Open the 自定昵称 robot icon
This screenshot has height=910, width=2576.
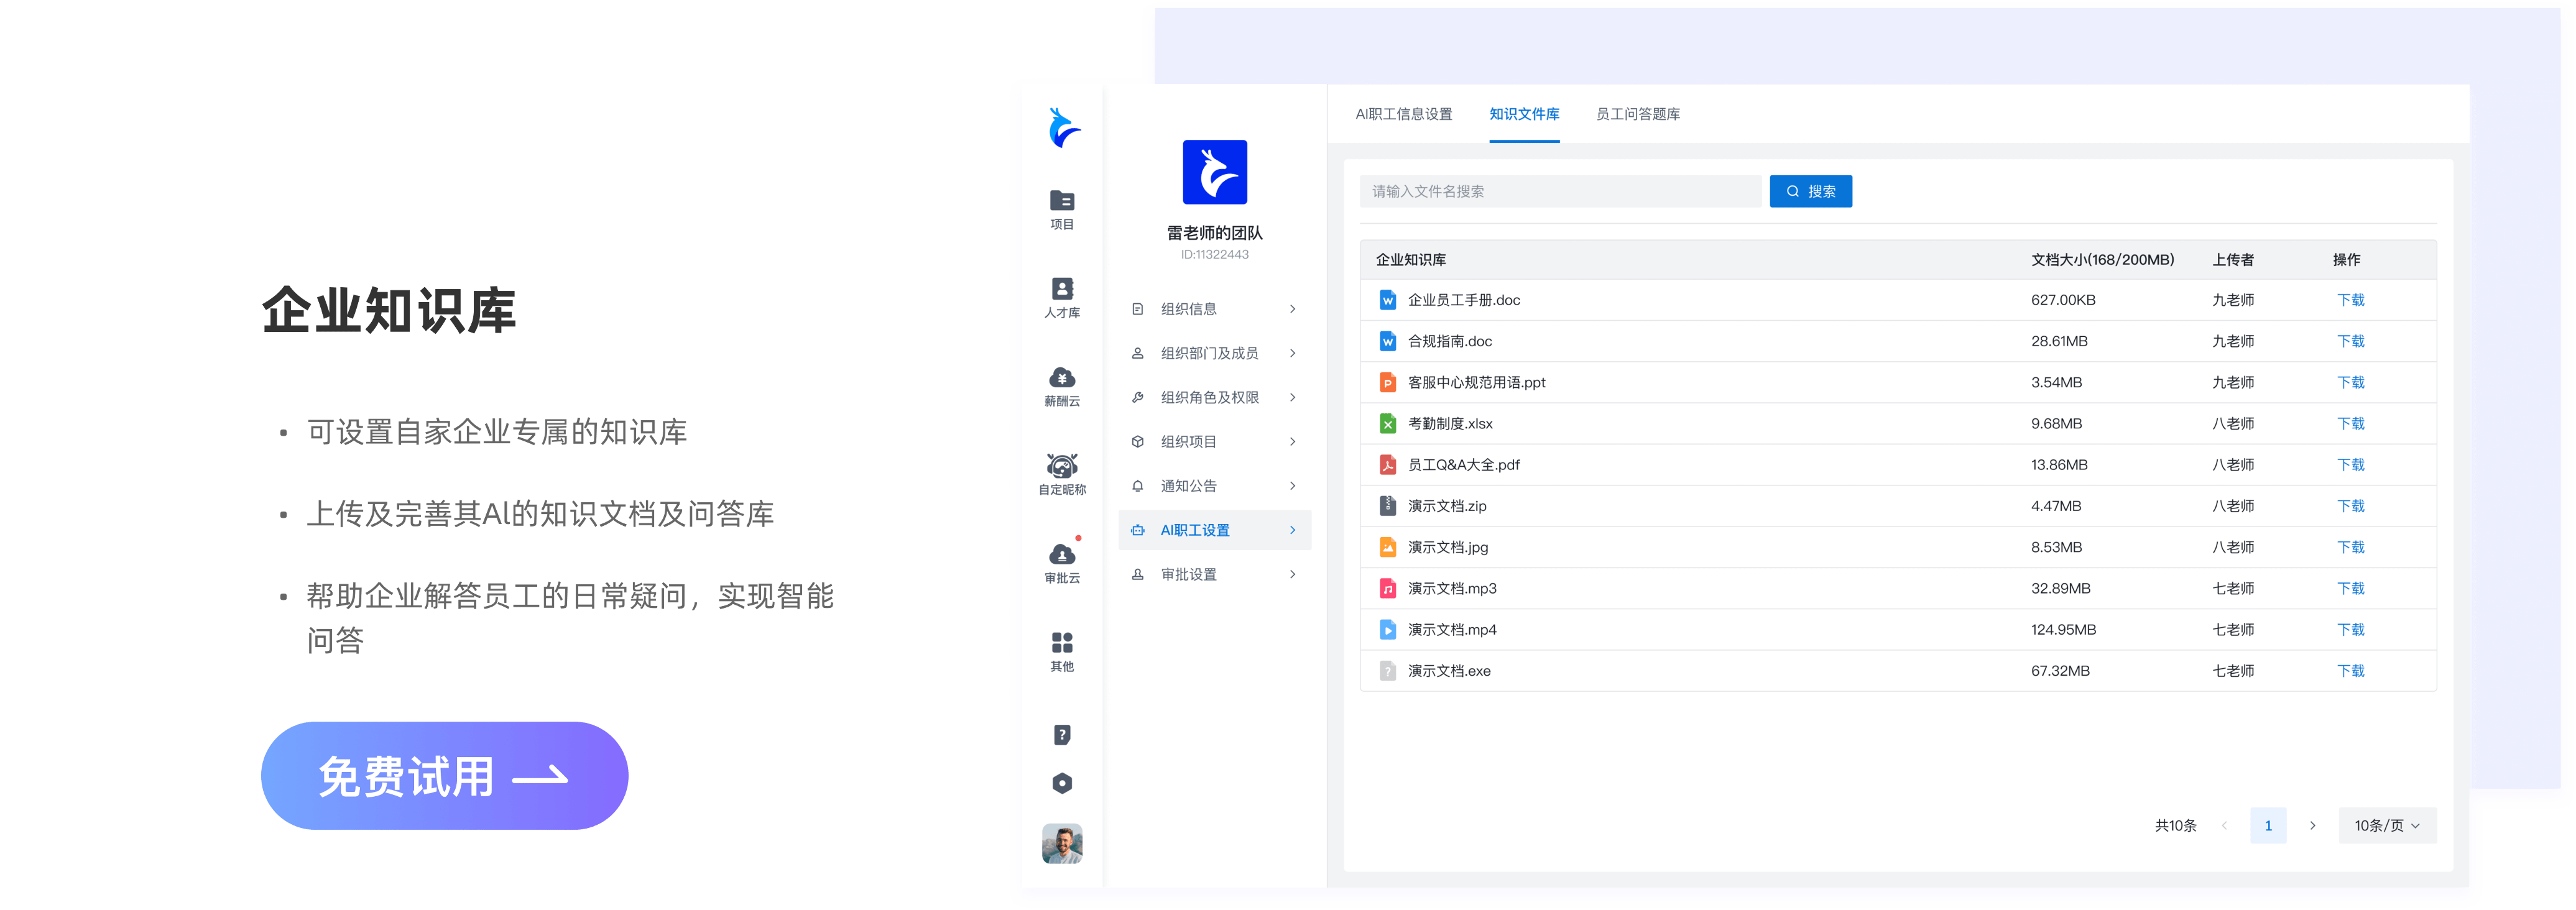(1062, 473)
